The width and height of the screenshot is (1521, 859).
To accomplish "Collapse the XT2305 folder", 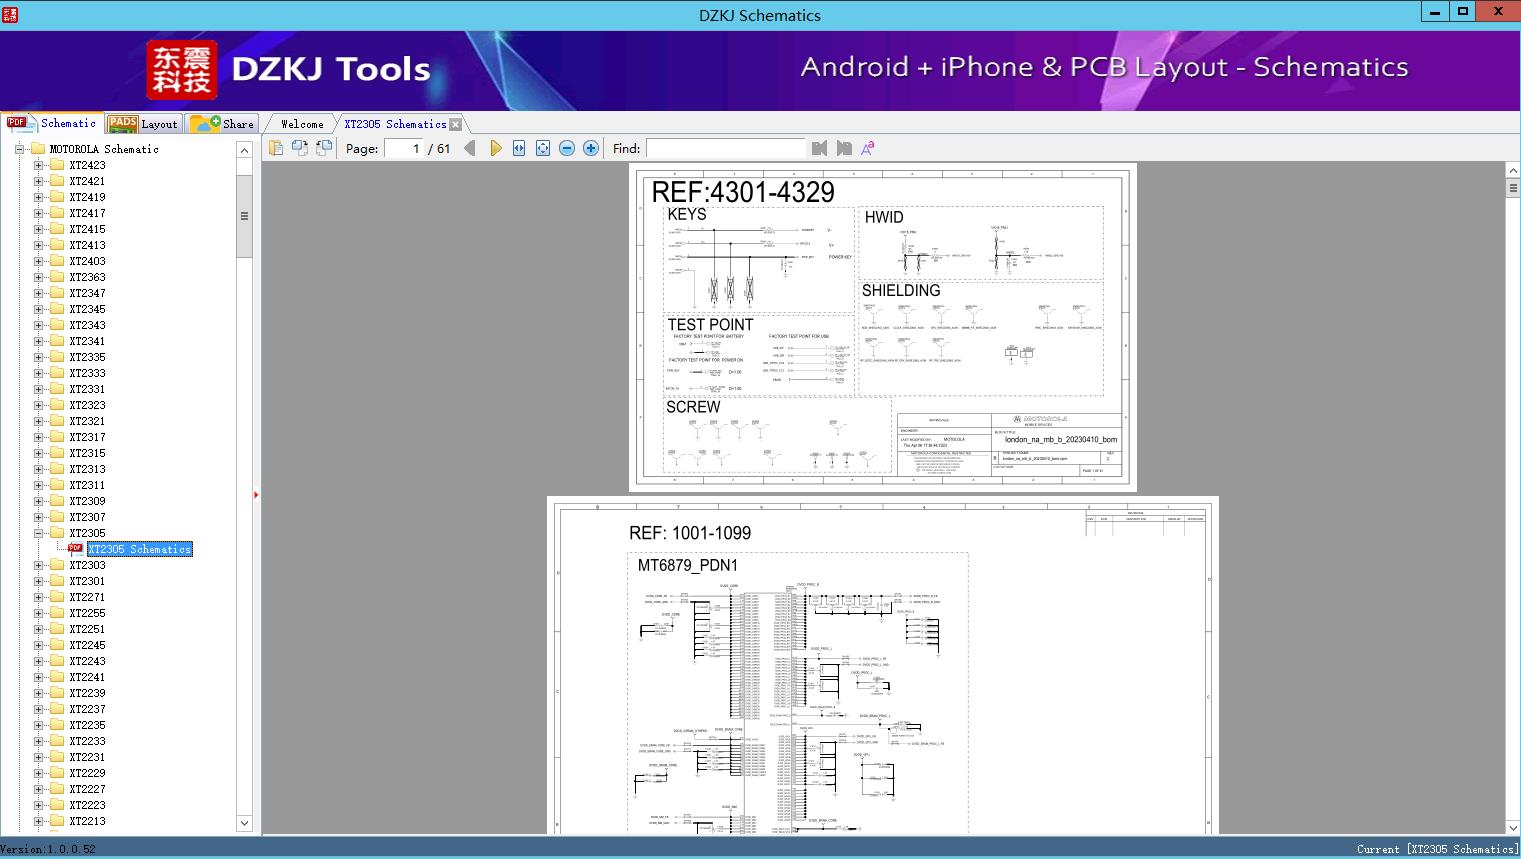I will pyautogui.click(x=38, y=533).
